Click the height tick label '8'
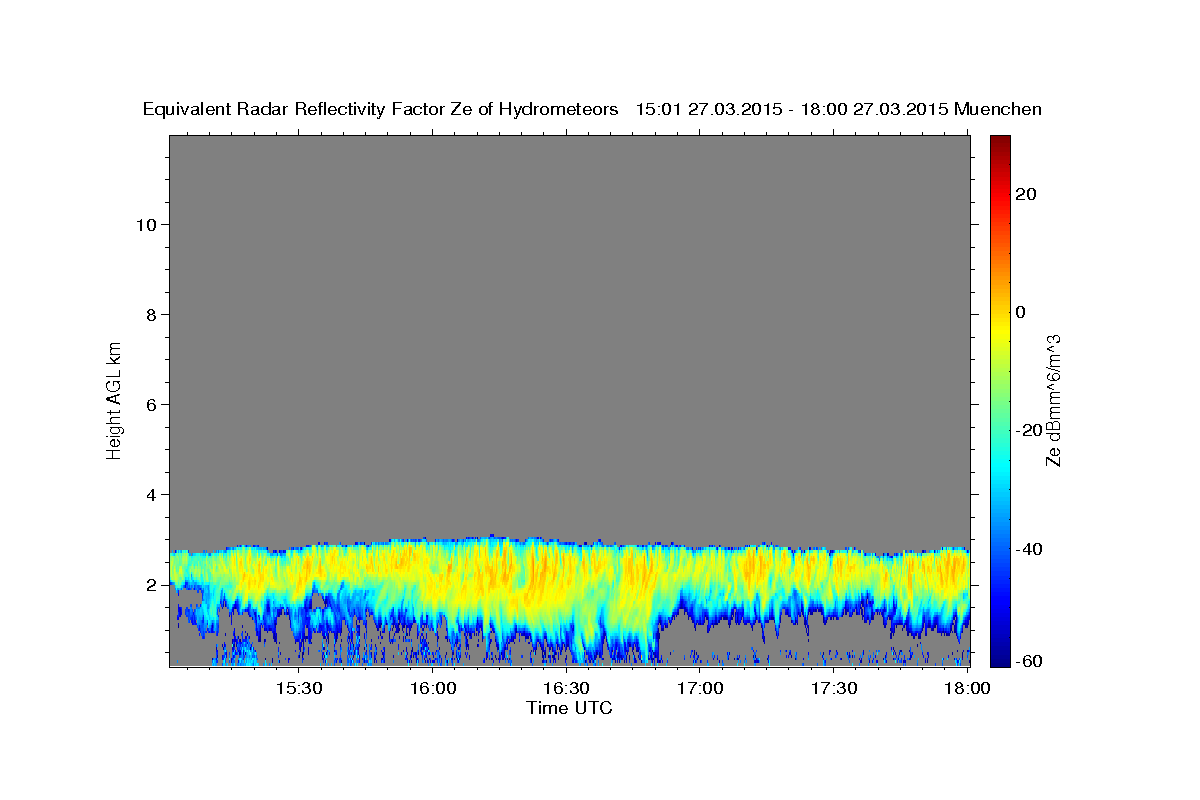The width and height of the screenshot is (1200, 800). tap(151, 314)
